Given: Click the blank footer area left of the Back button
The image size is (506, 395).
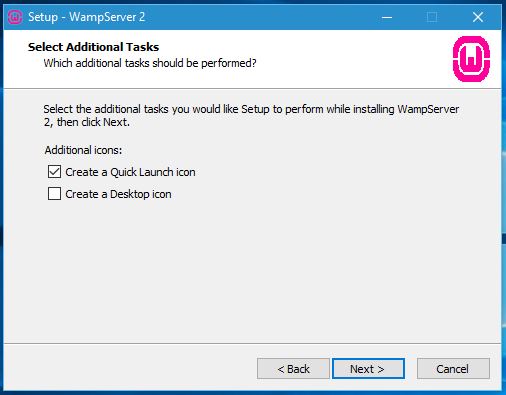Looking at the screenshot, I should 130,369.
